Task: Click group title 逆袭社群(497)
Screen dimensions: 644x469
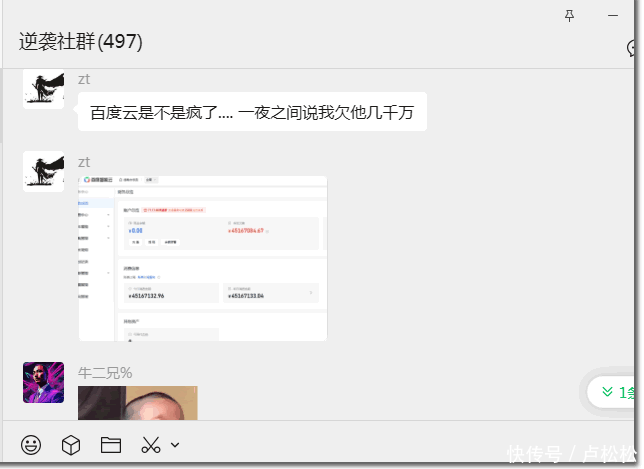Action: [x=81, y=42]
